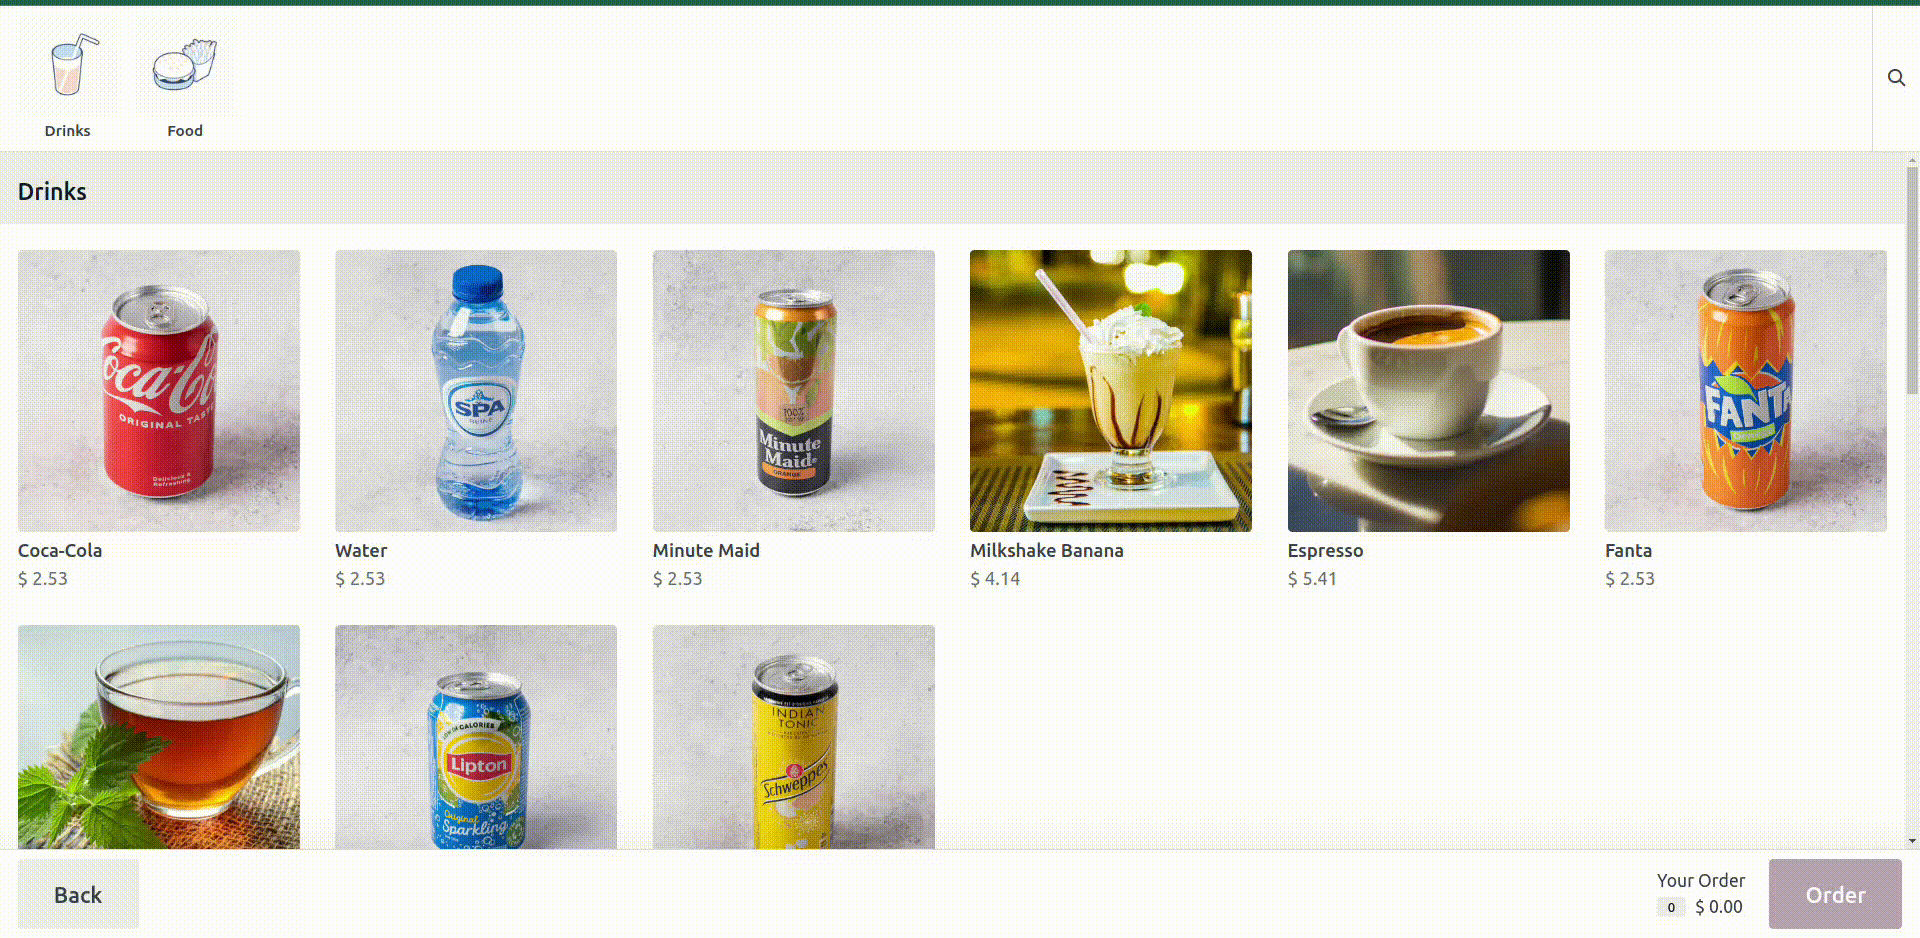Image resolution: width=1920 pixels, height=938 pixels.
Task: Pick the Espresso cup image
Action: pyautogui.click(x=1429, y=391)
